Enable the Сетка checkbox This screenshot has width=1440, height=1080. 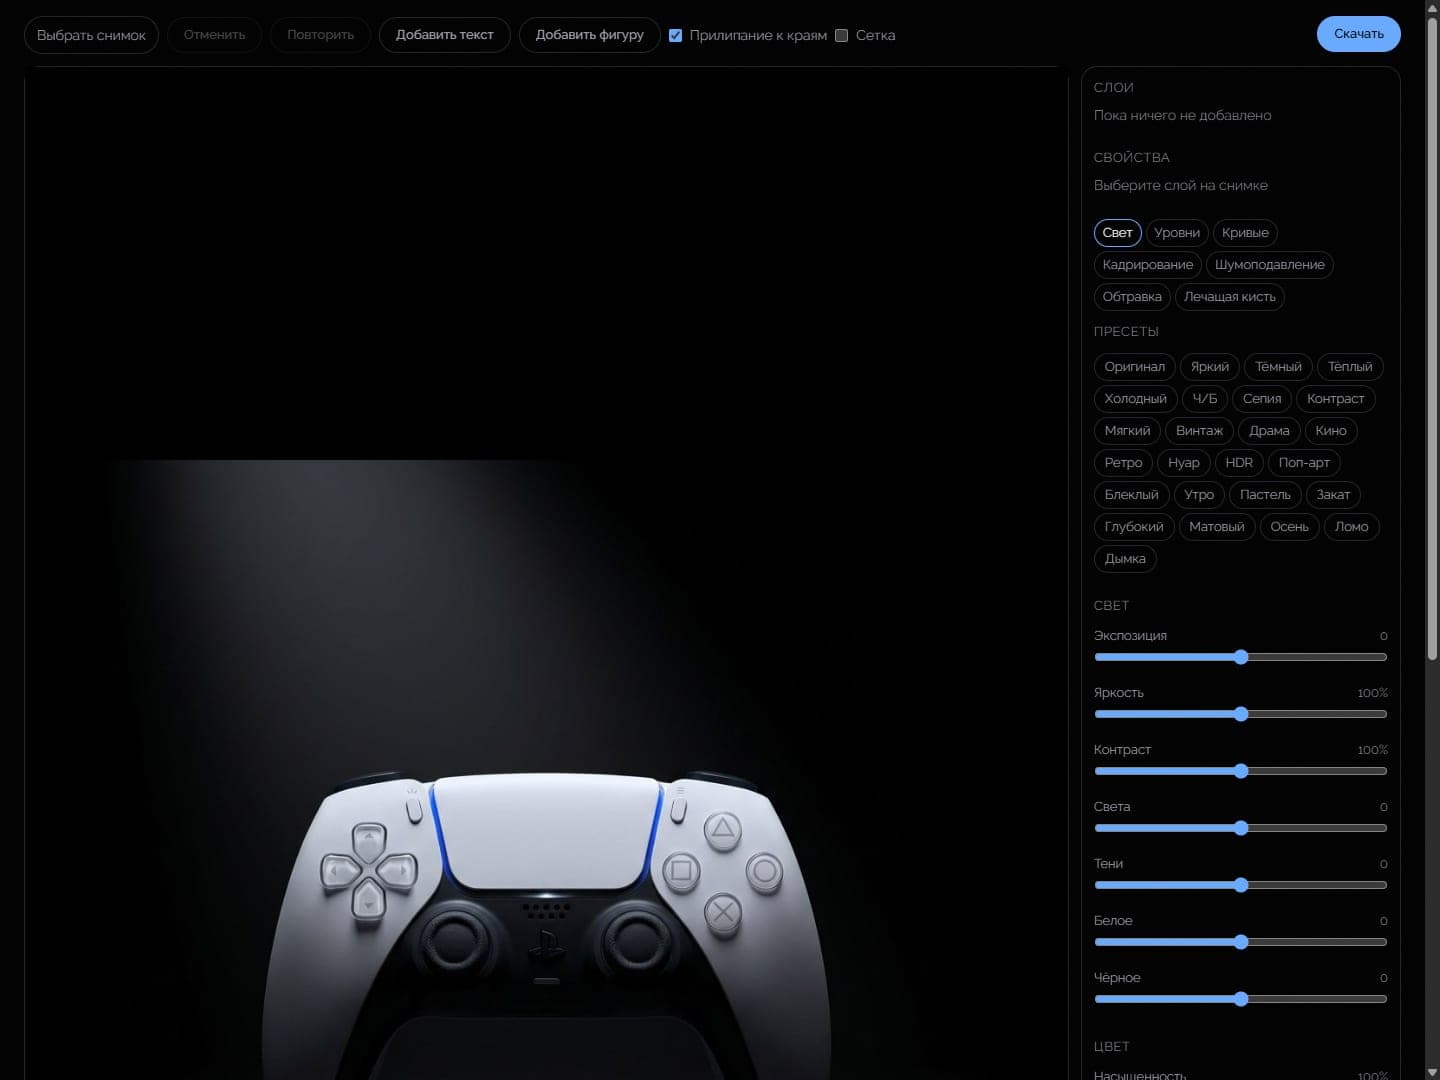pyautogui.click(x=842, y=35)
